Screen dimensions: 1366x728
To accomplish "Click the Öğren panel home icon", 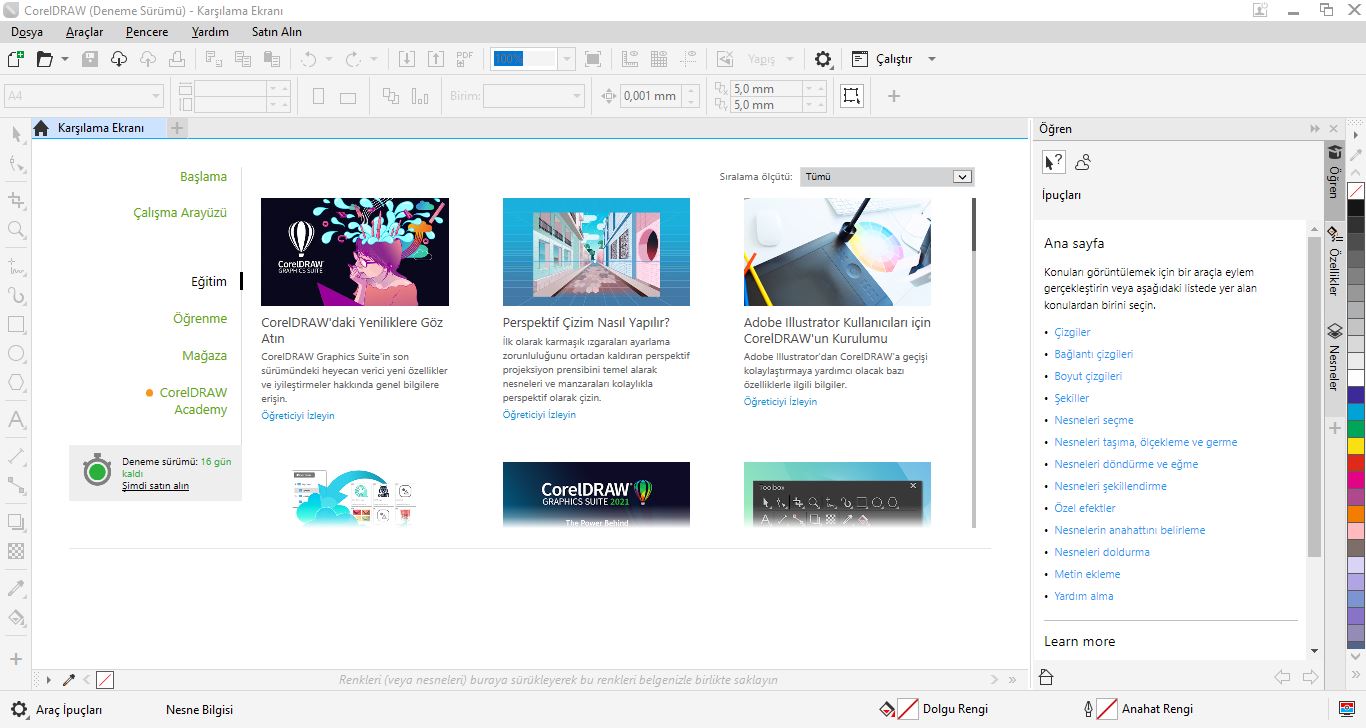I will tap(1046, 677).
